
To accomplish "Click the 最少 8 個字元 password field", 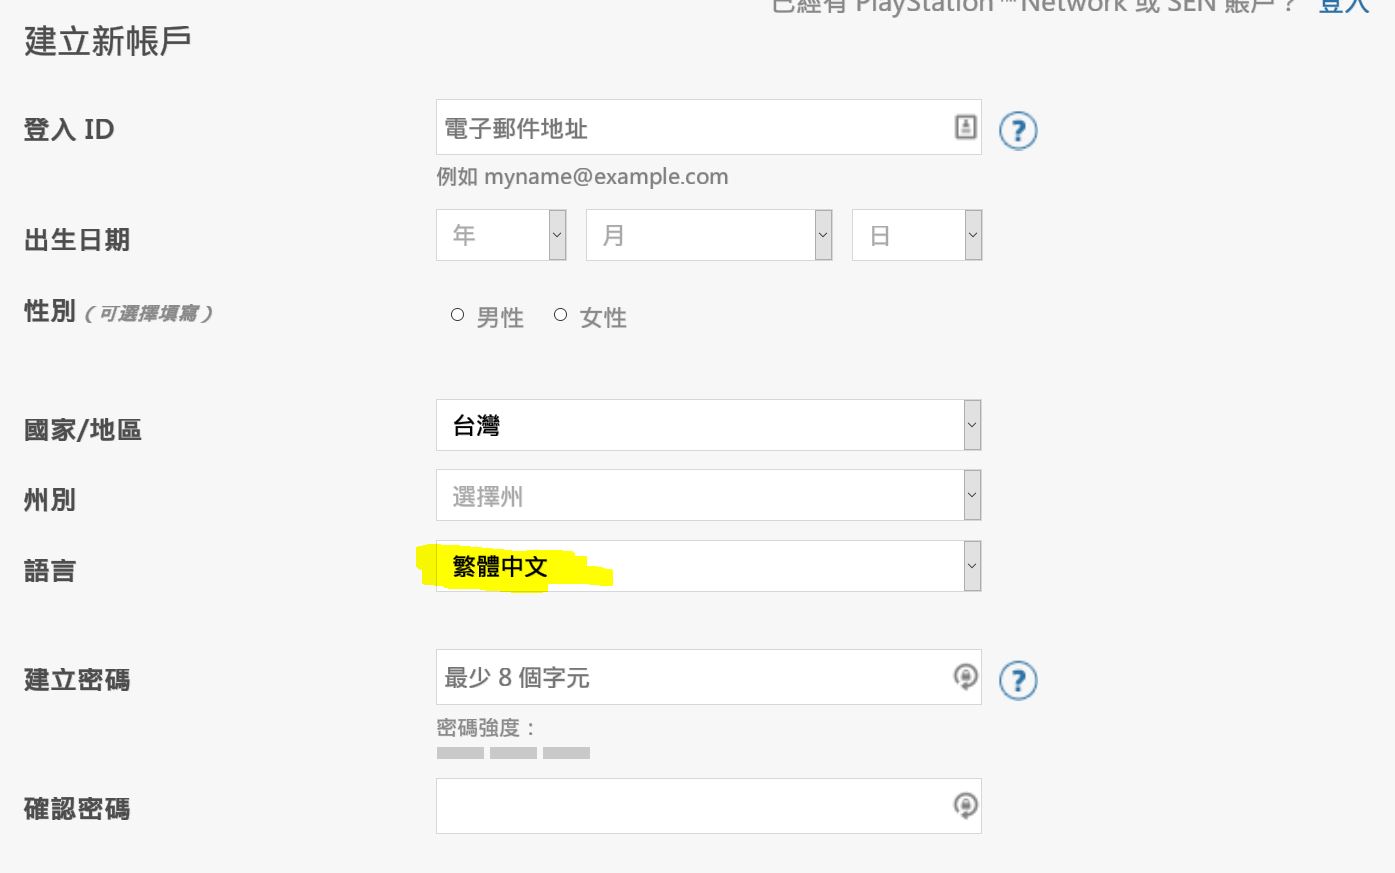I will pyautogui.click(x=708, y=677).
